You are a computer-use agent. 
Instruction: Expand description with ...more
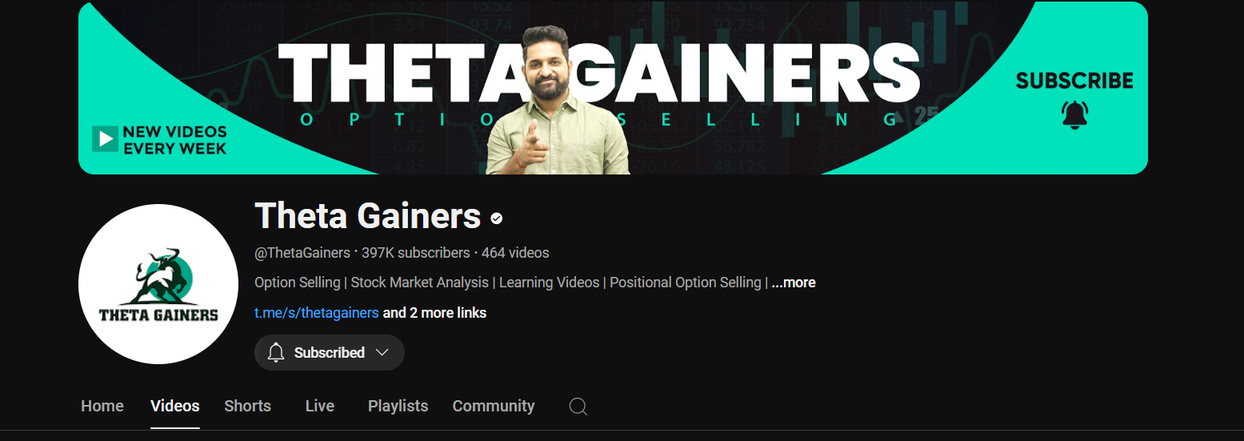click(x=793, y=282)
